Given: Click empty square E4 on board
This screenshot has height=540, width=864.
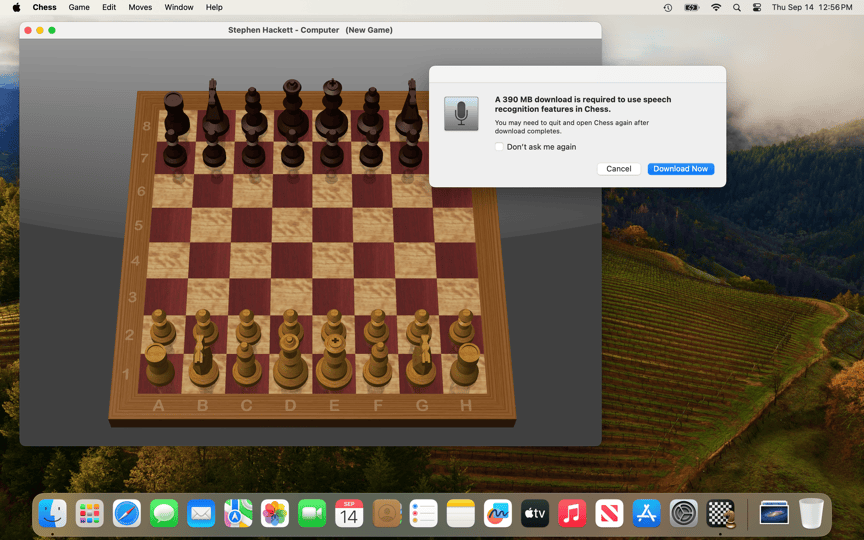Looking at the screenshot, I should 332,260.
